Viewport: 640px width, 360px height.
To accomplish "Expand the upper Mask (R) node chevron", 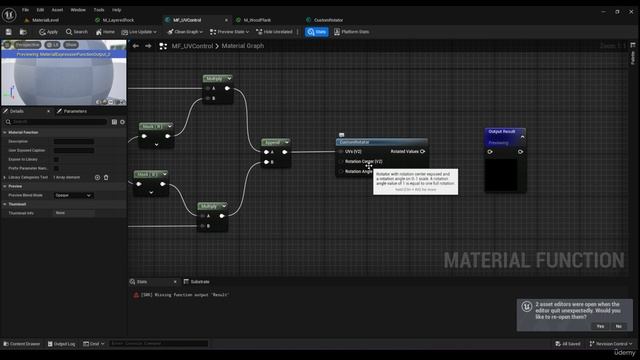I will tap(156, 144).
